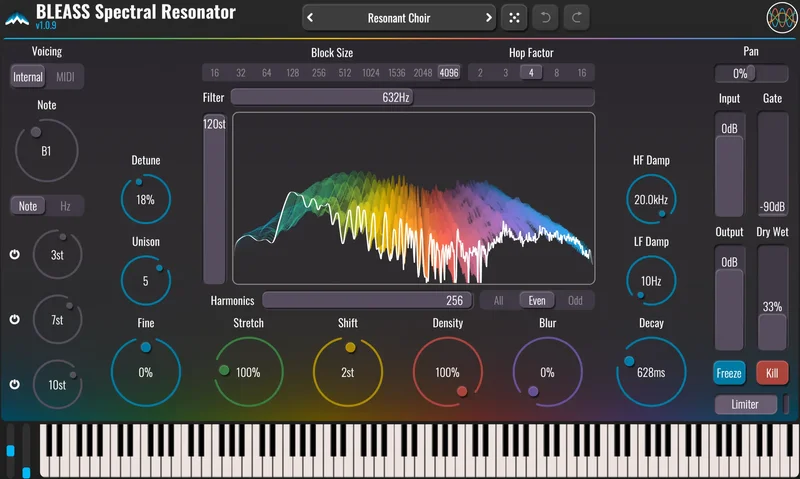
Task: Set Hop Factor to 2
Action: [480, 73]
